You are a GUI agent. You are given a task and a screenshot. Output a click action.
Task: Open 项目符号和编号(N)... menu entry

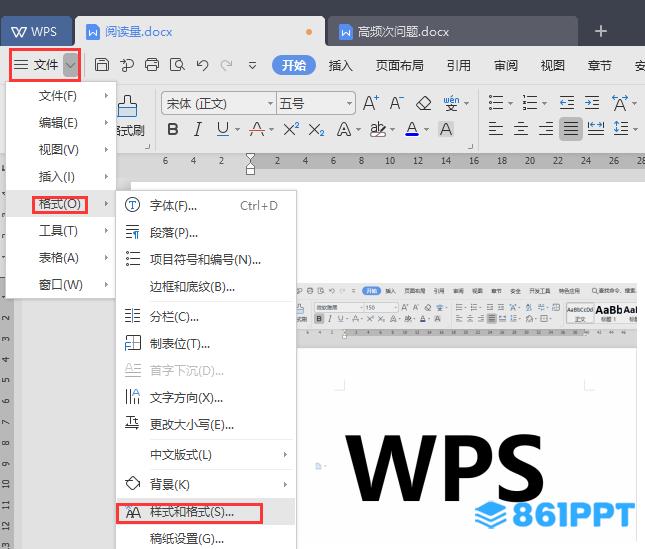206,259
